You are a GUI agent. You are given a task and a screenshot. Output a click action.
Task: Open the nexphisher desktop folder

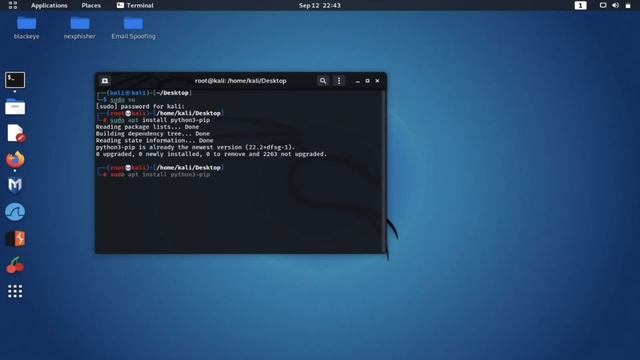pos(80,28)
